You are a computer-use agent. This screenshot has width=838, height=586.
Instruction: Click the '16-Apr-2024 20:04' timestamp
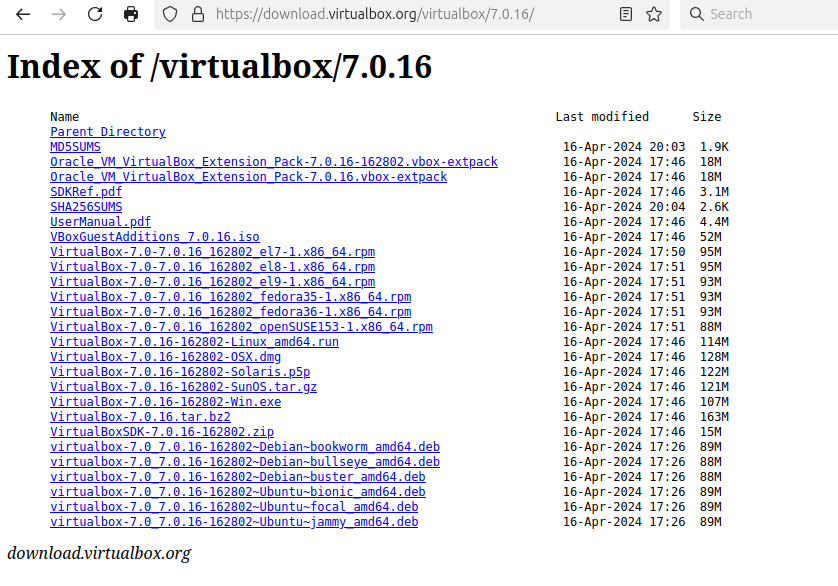tap(624, 206)
